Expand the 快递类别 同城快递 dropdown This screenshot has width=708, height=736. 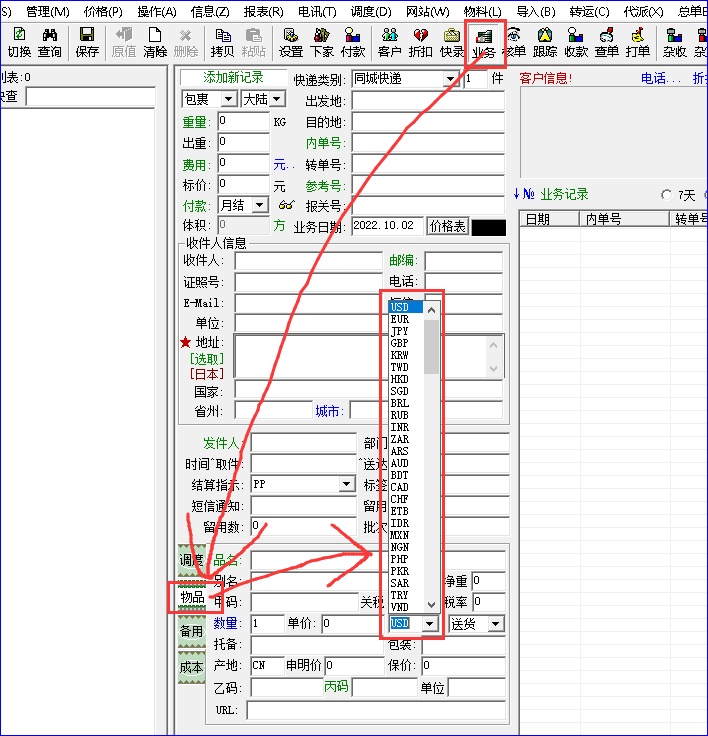tap(450, 79)
